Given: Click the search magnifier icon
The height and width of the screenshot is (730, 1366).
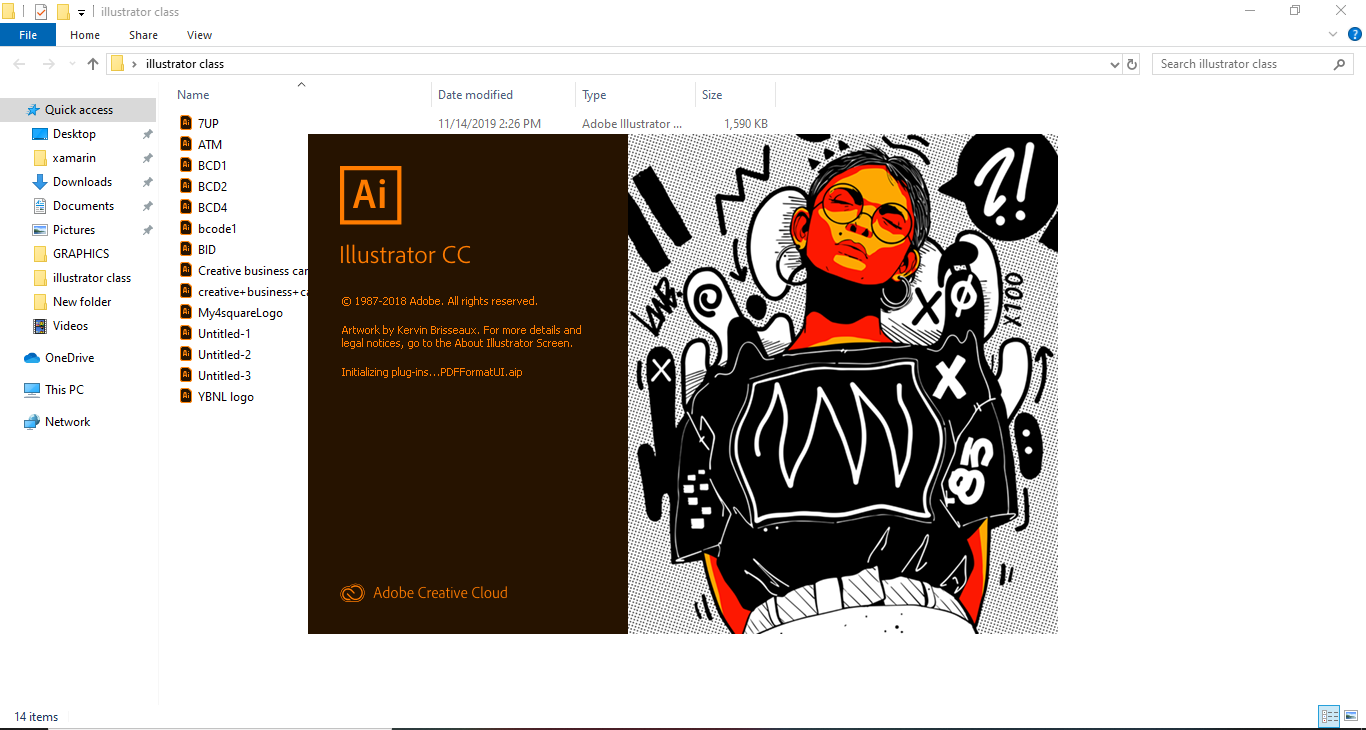Looking at the screenshot, I should point(1340,64).
